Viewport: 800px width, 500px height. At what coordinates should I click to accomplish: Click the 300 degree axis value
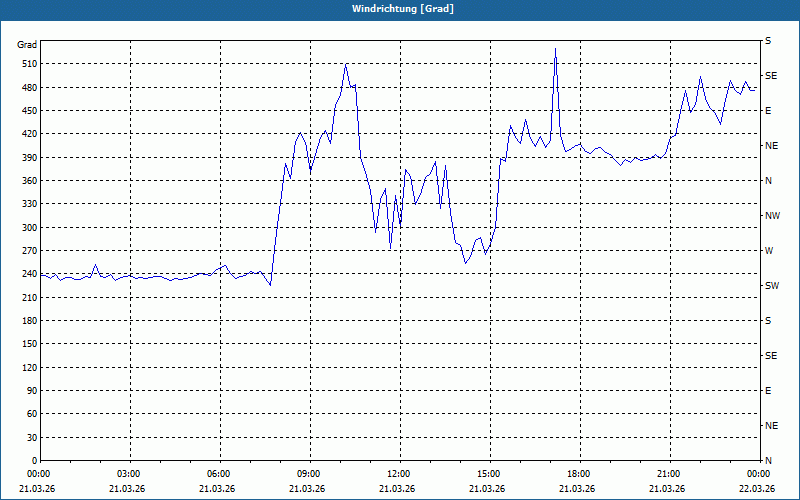(30, 228)
